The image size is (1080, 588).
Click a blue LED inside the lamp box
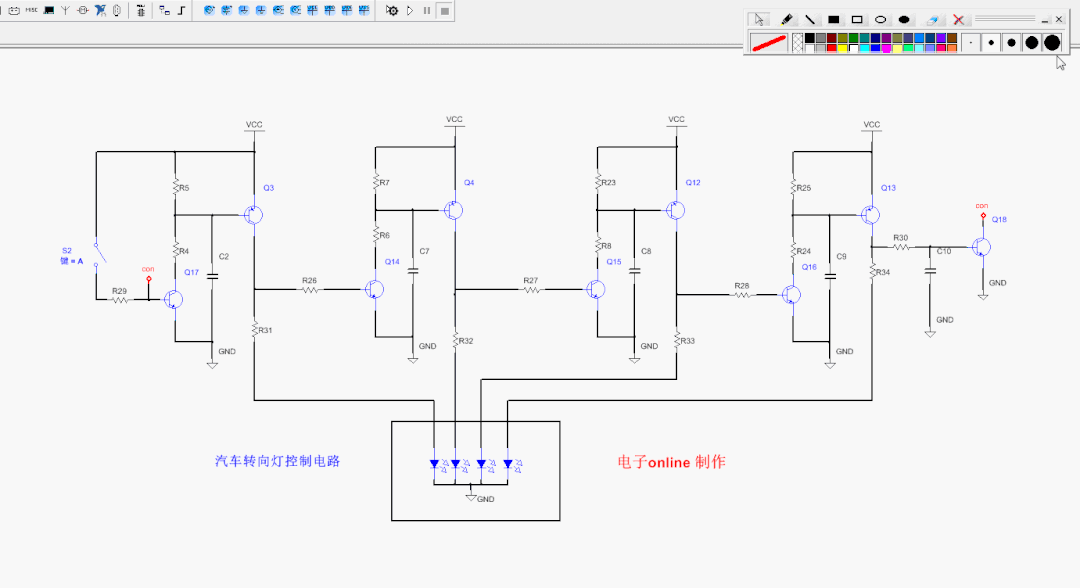pos(435,463)
